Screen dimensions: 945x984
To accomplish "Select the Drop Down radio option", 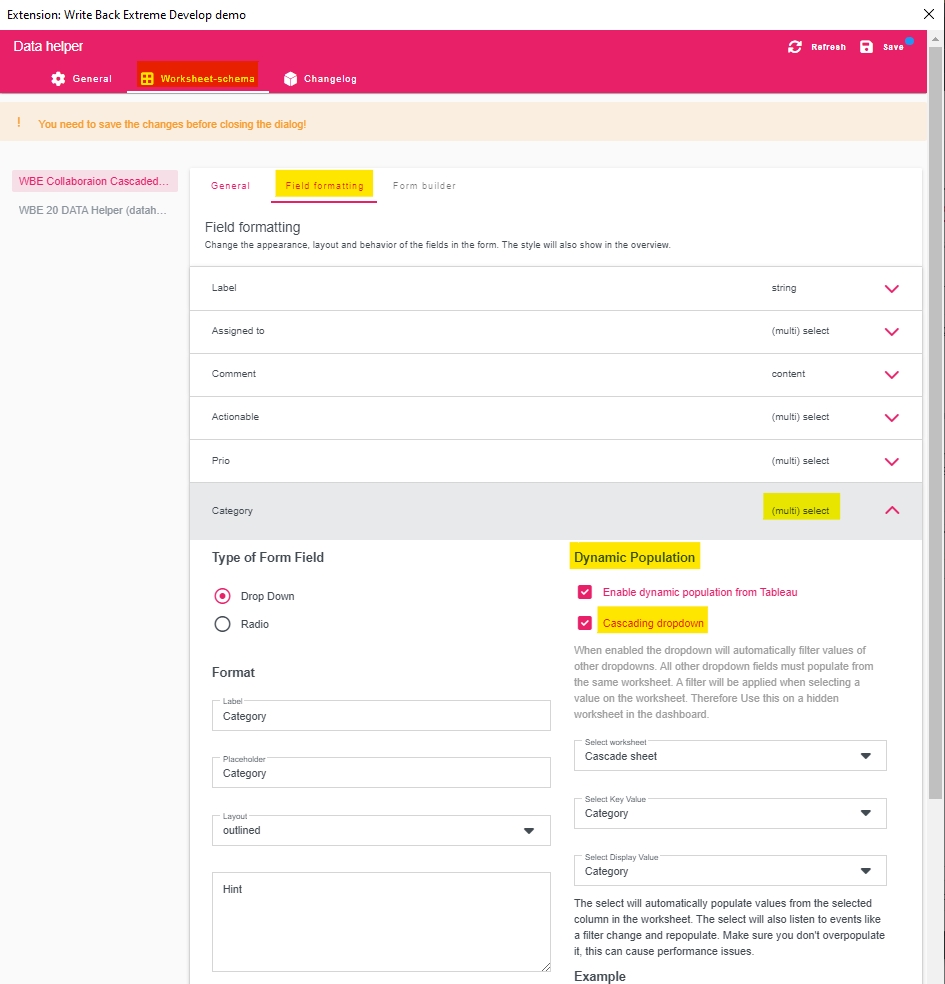I will 223,596.
